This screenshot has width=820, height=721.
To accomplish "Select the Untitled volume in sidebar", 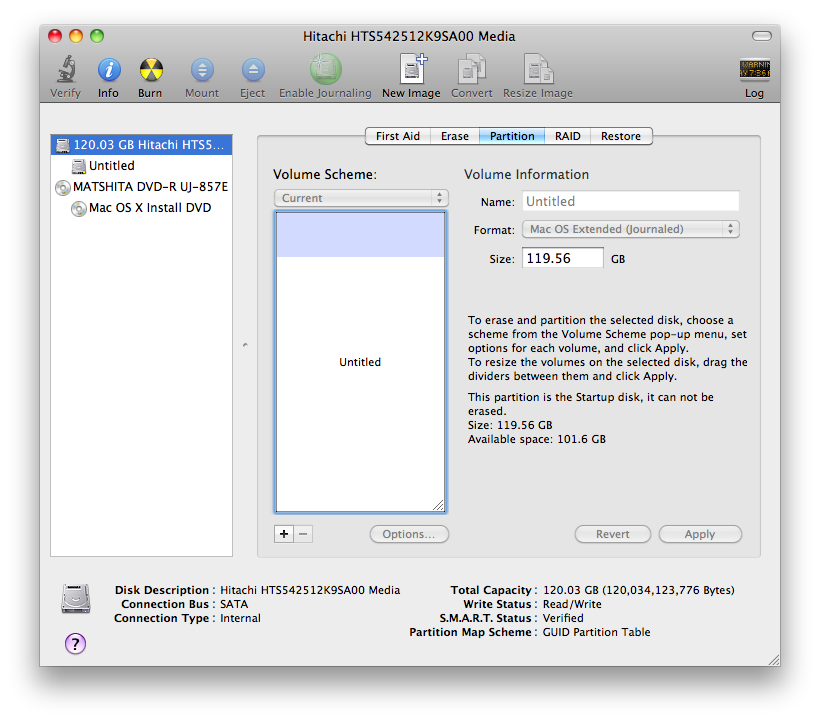I will tap(141, 166).
